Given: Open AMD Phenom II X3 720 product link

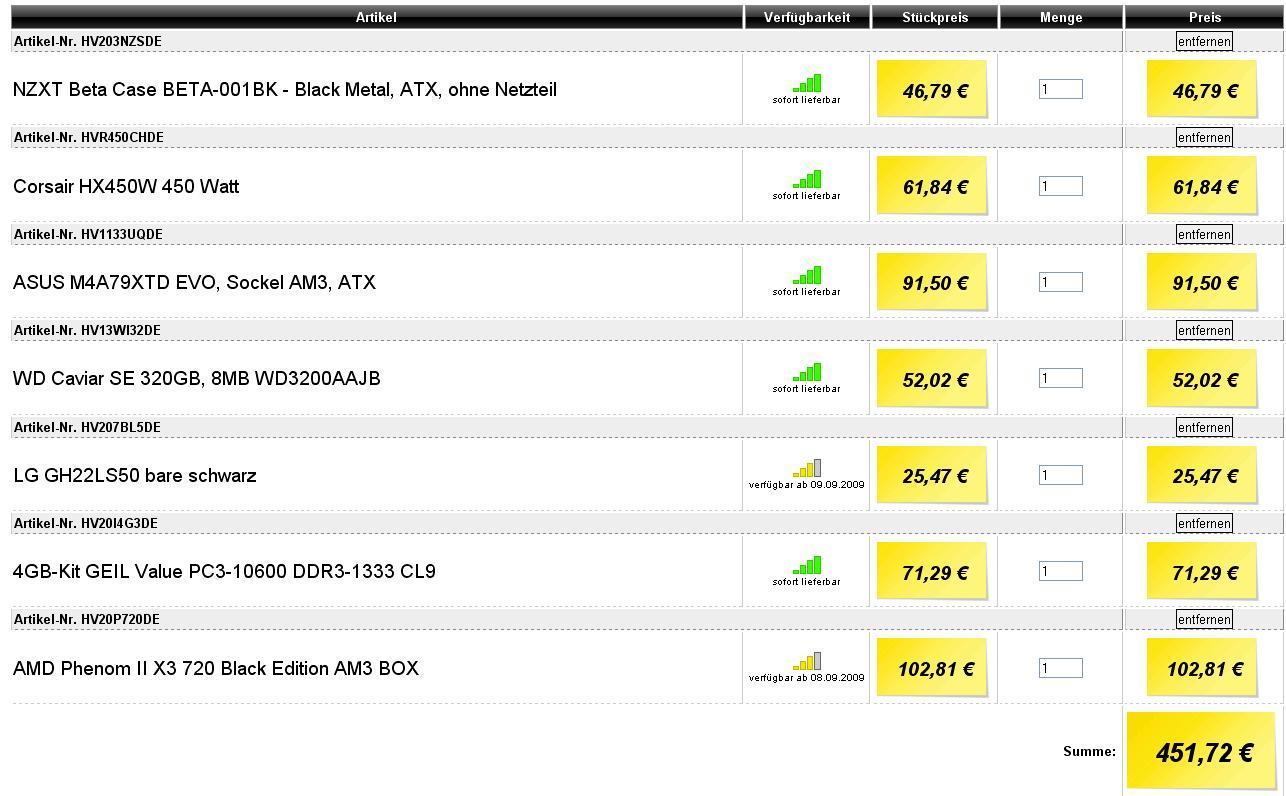Looking at the screenshot, I should coord(216,668).
